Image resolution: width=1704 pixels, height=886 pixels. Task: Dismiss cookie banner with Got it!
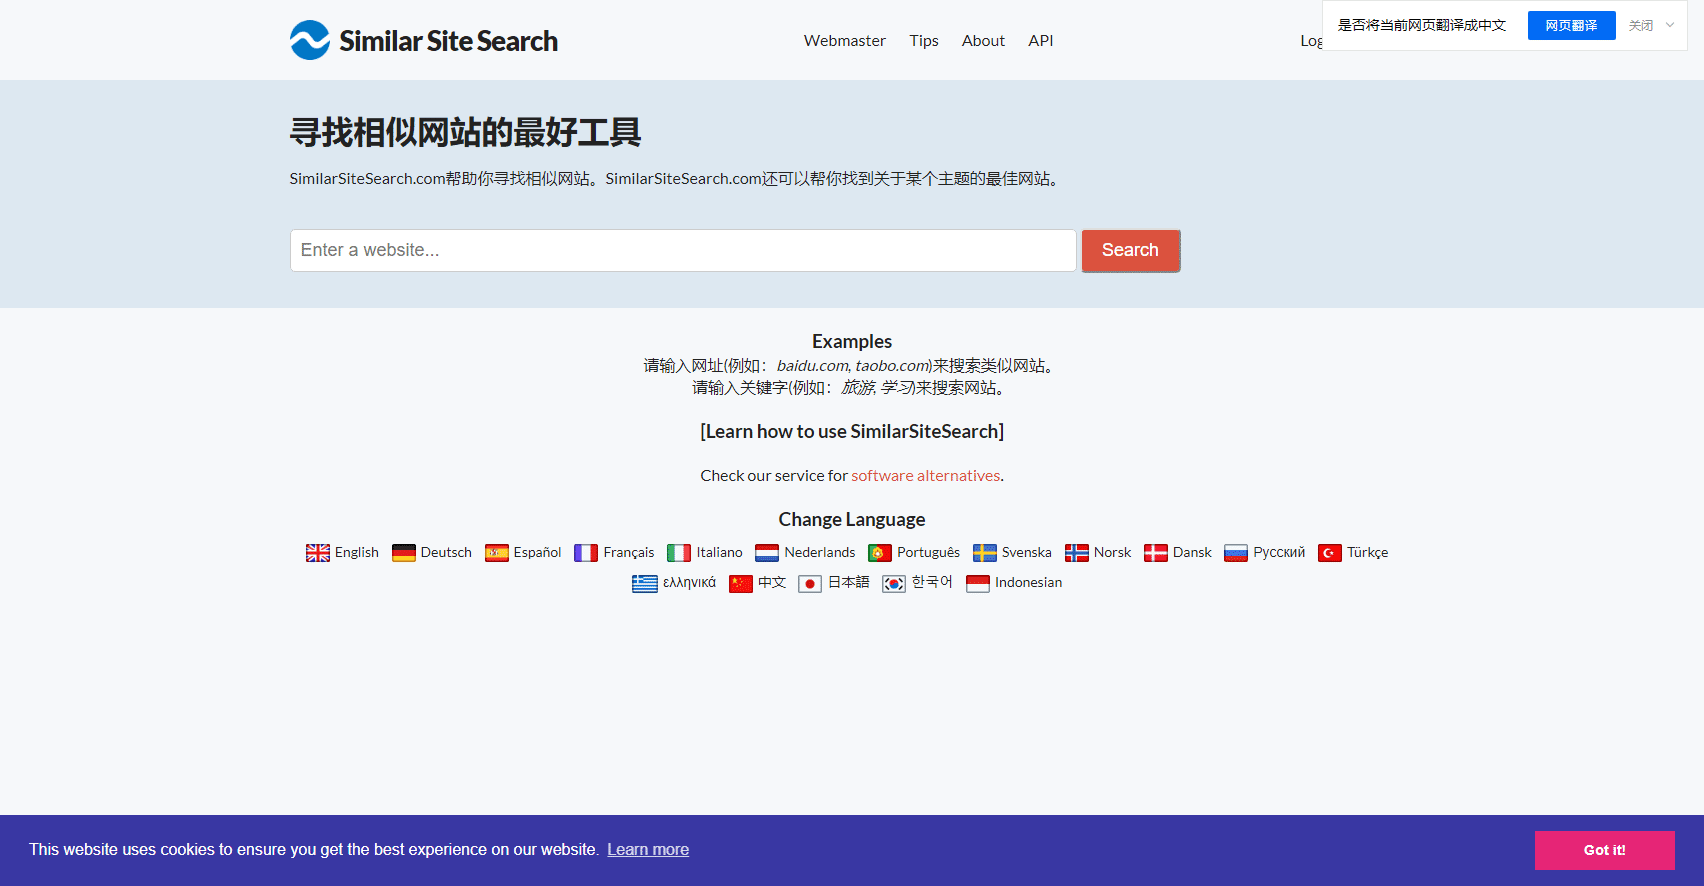(x=1604, y=850)
